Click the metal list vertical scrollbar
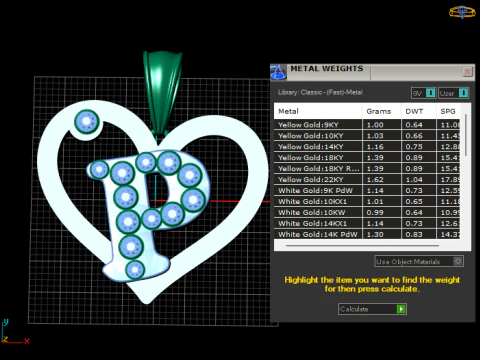Viewport: 480px width, 360px height. click(x=466, y=135)
